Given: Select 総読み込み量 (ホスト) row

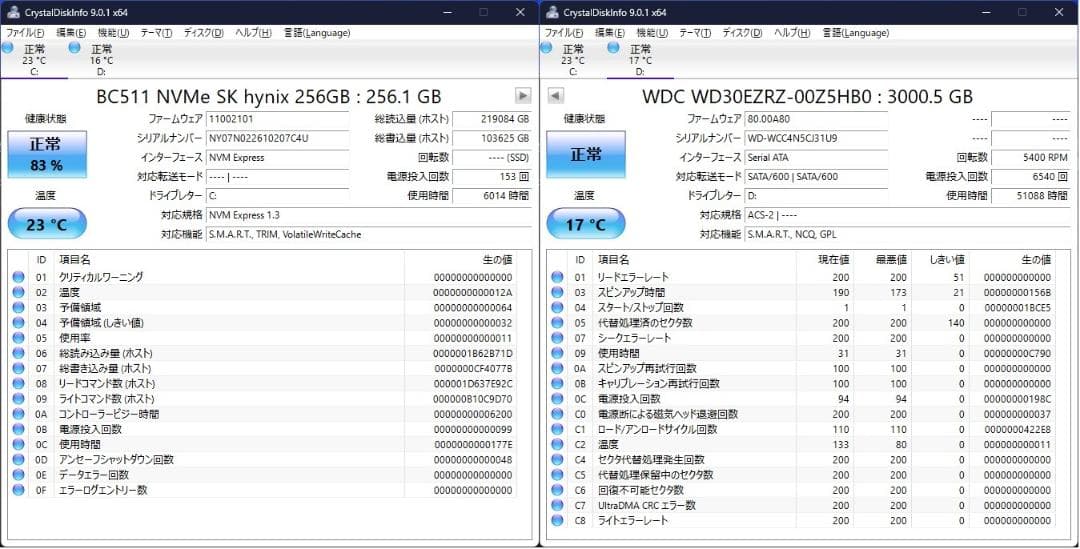Looking at the screenshot, I should pyautogui.click(x=262, y=353).
